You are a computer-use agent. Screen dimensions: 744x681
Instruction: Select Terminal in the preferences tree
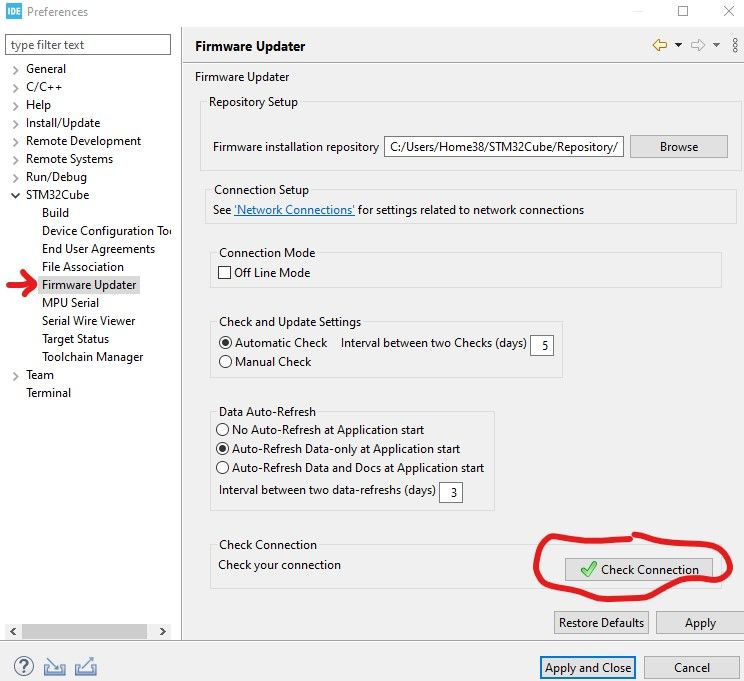(48, 393)
